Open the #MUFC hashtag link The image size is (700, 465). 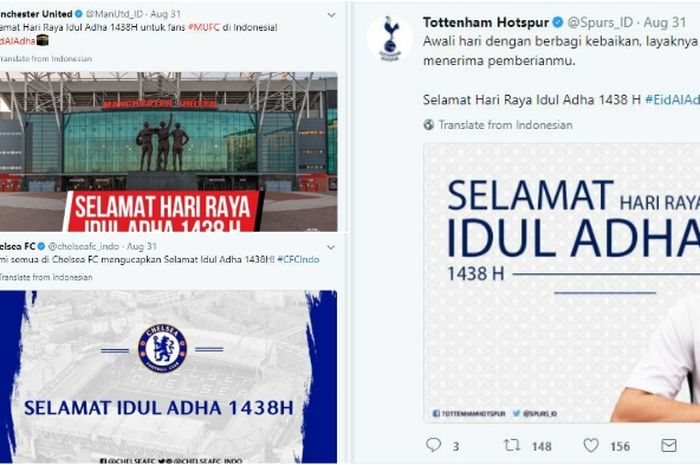(204, 27)
